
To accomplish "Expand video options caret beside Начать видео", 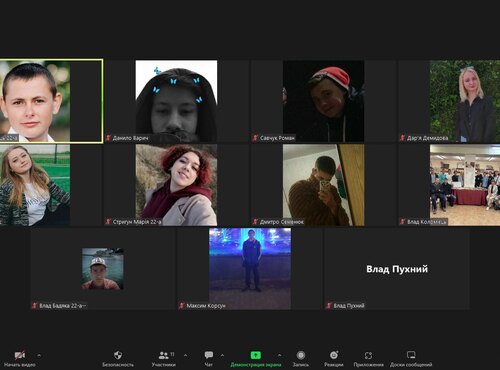I will pyautogui.click(x=39, y=355).
